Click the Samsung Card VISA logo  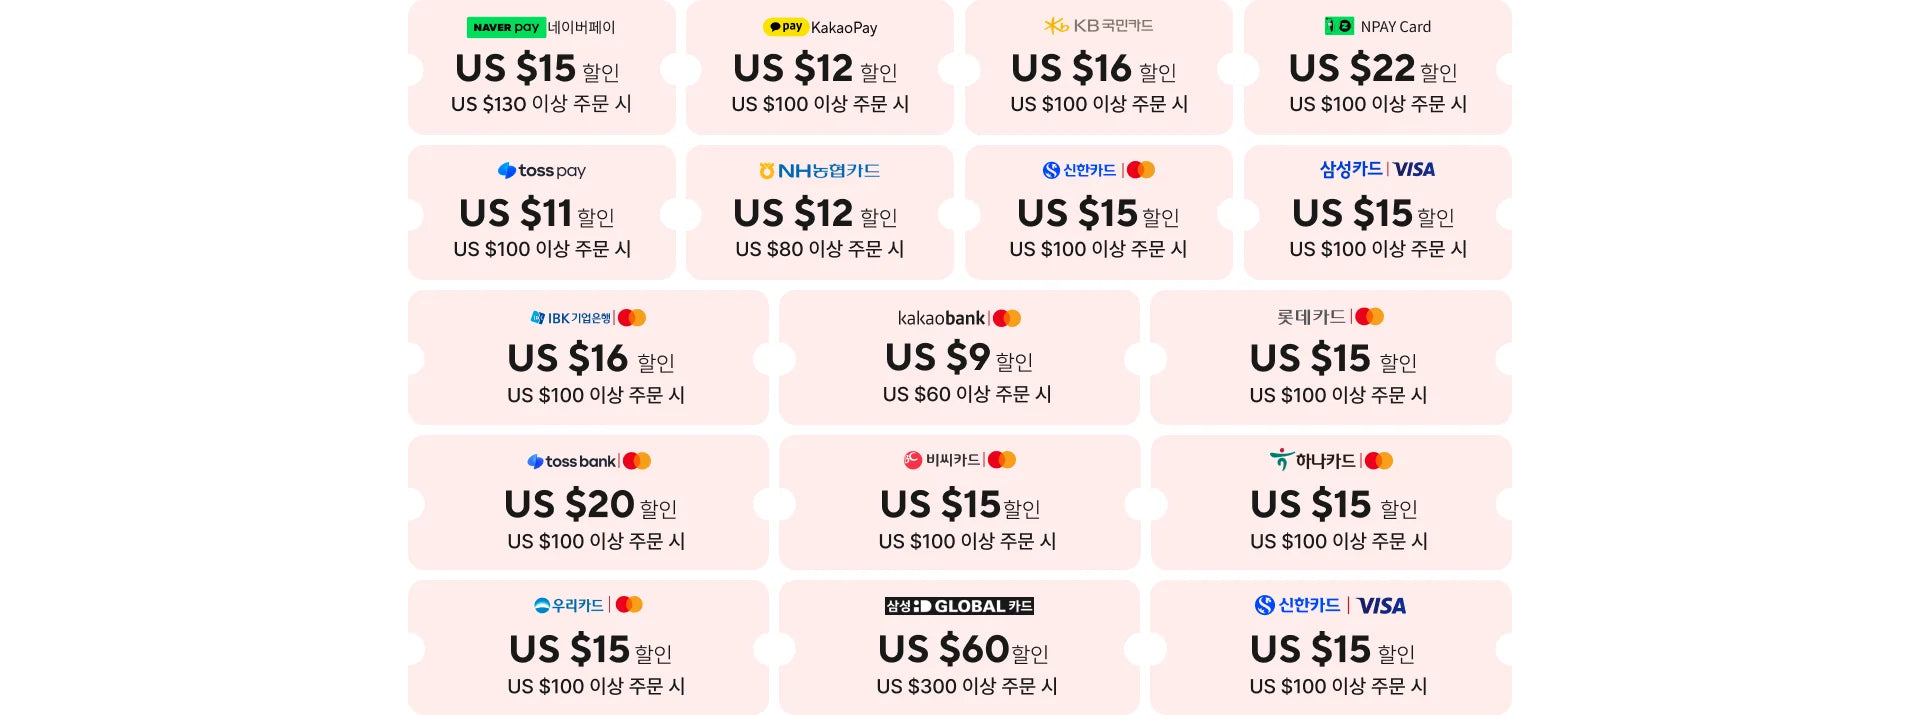[1377, 170]
